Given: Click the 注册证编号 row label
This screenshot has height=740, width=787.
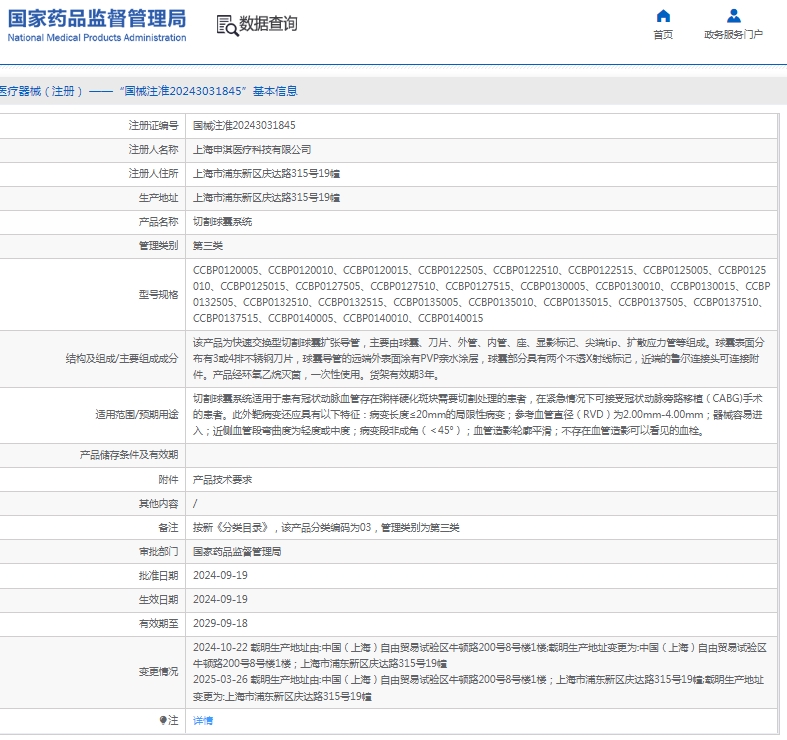Looking at the screenshot, I should coord(153,126).
